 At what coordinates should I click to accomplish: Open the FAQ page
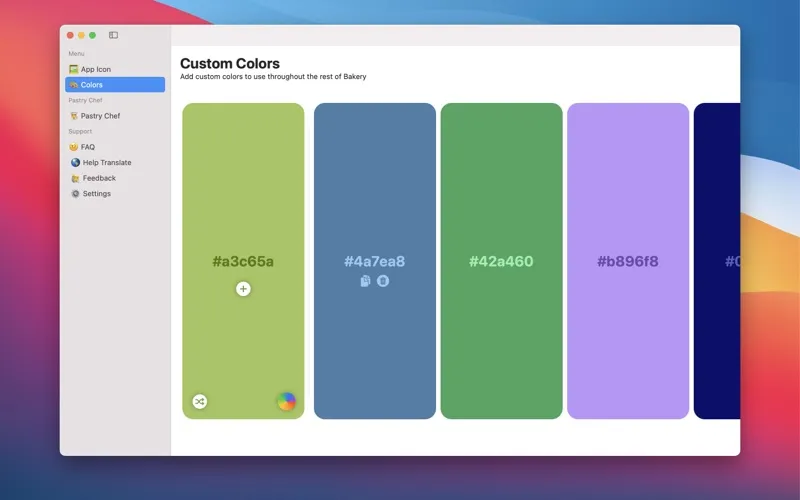(x=115, y=147)
